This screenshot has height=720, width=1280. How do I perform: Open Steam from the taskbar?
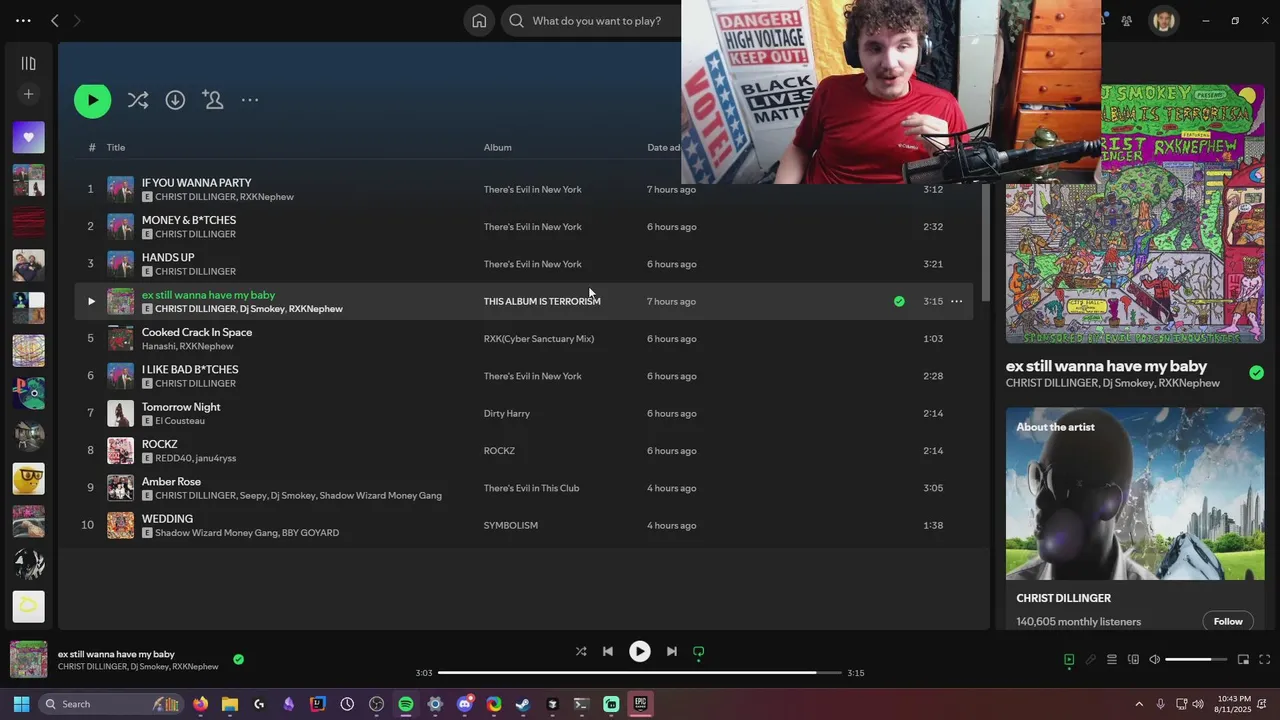point(523,704)
